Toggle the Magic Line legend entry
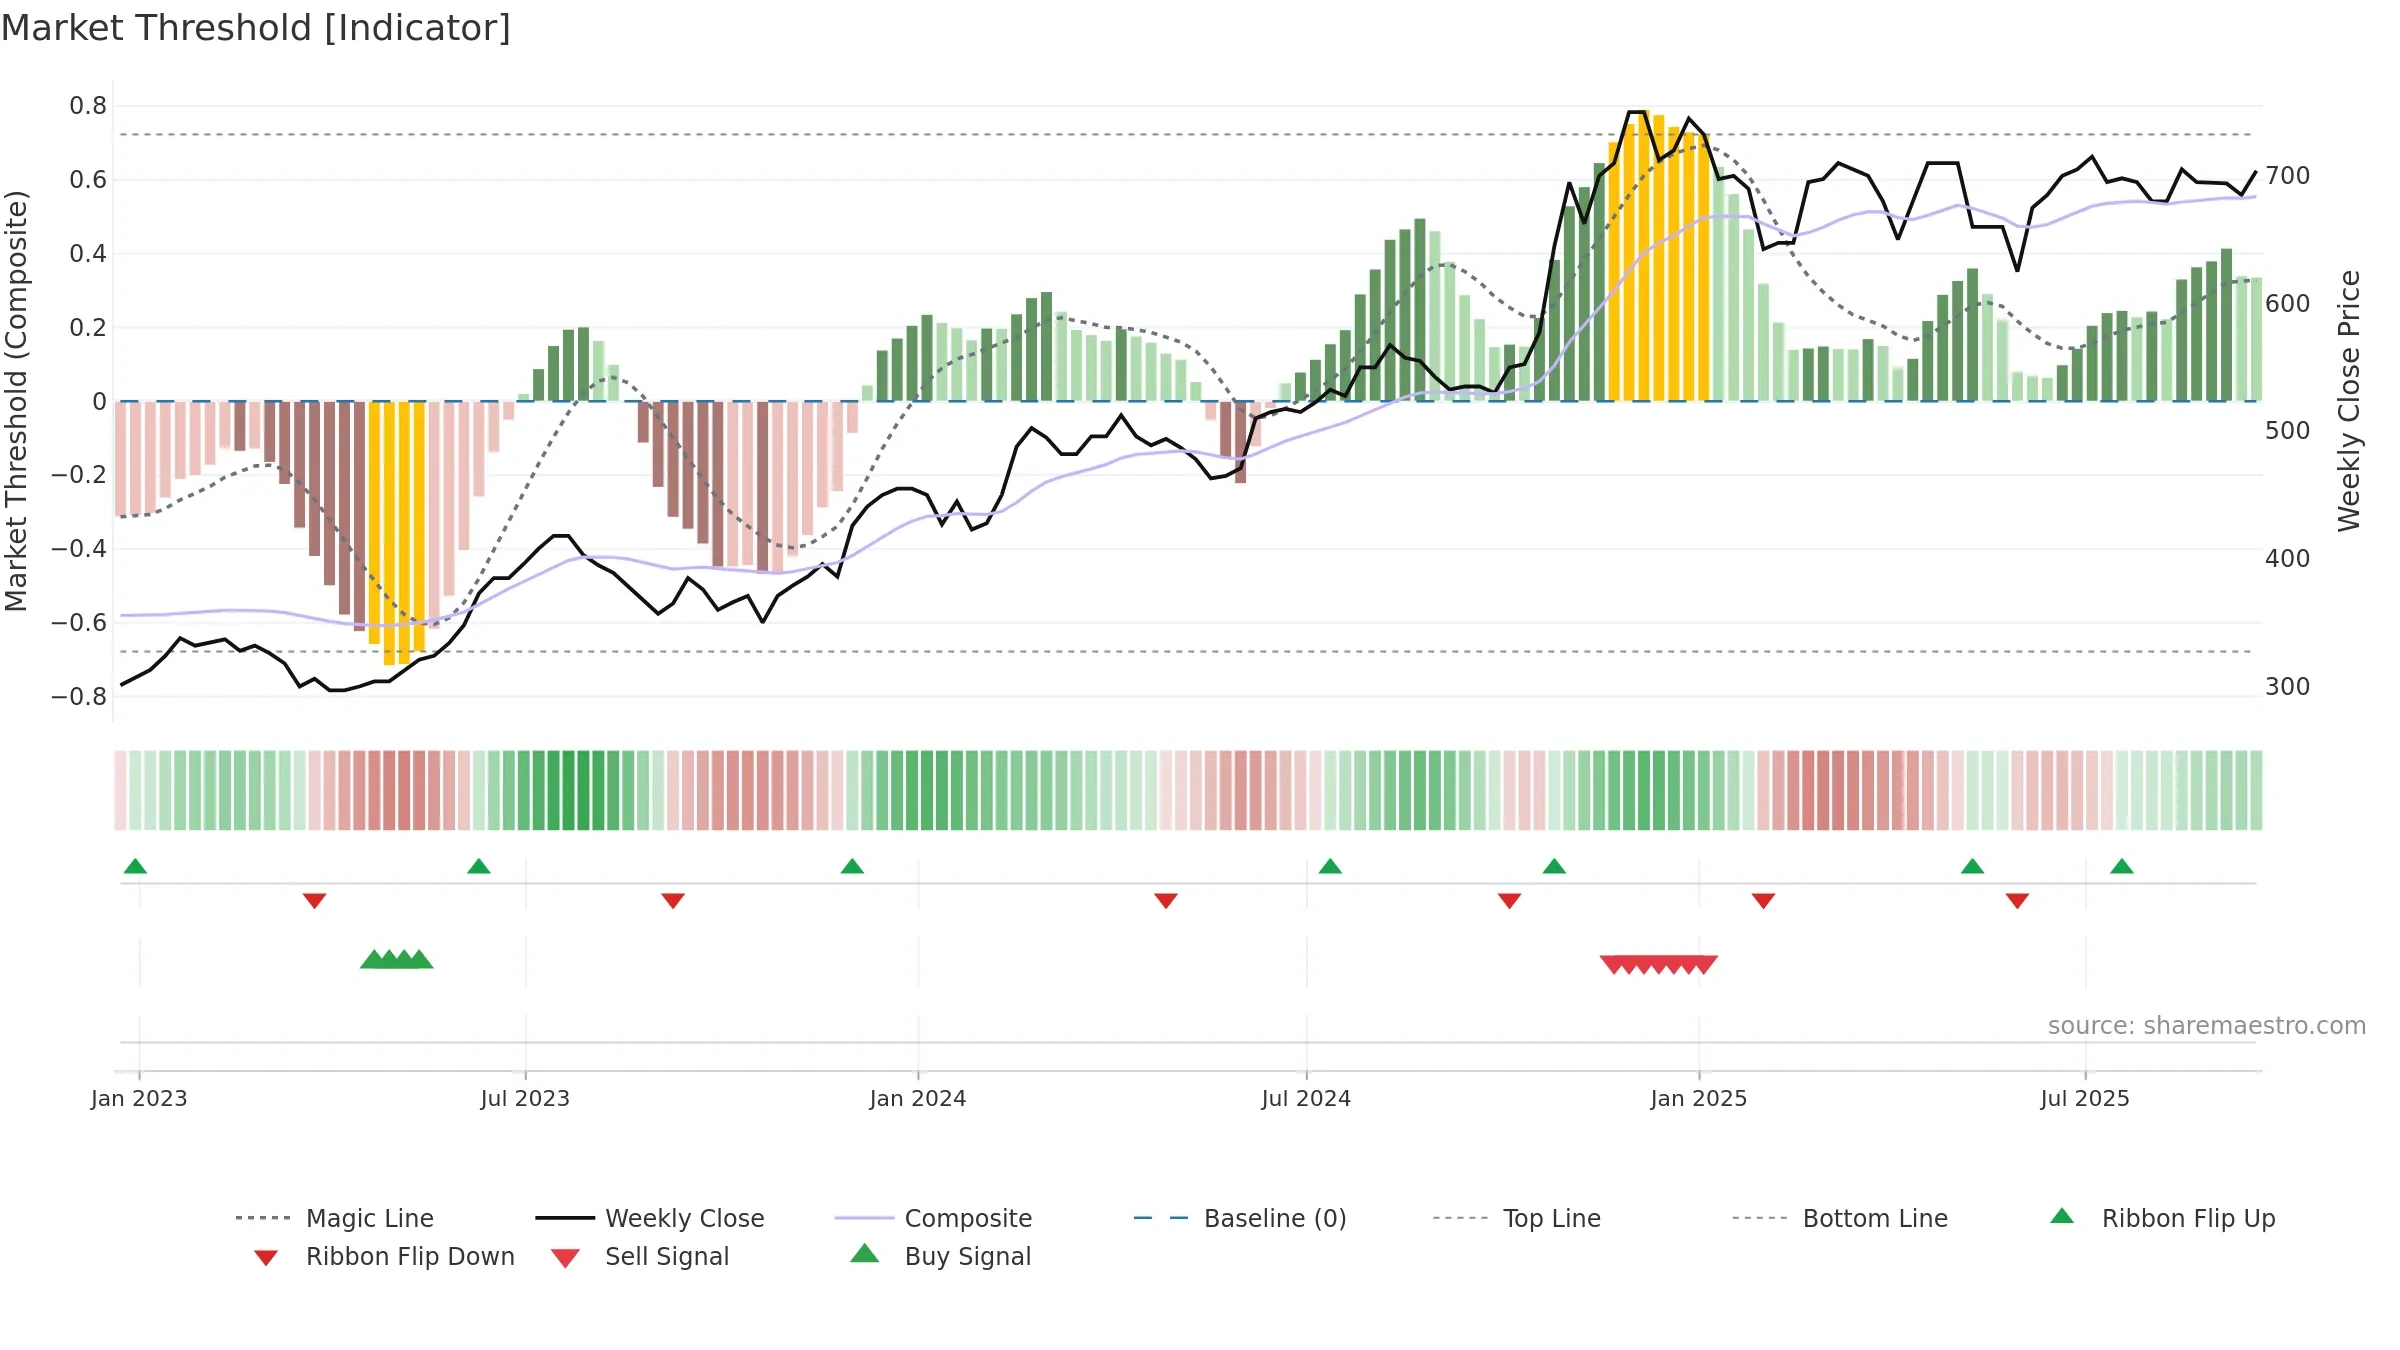Image resolution: width=2400 pixels, height=1350 pixels. tap(335, 1218)
